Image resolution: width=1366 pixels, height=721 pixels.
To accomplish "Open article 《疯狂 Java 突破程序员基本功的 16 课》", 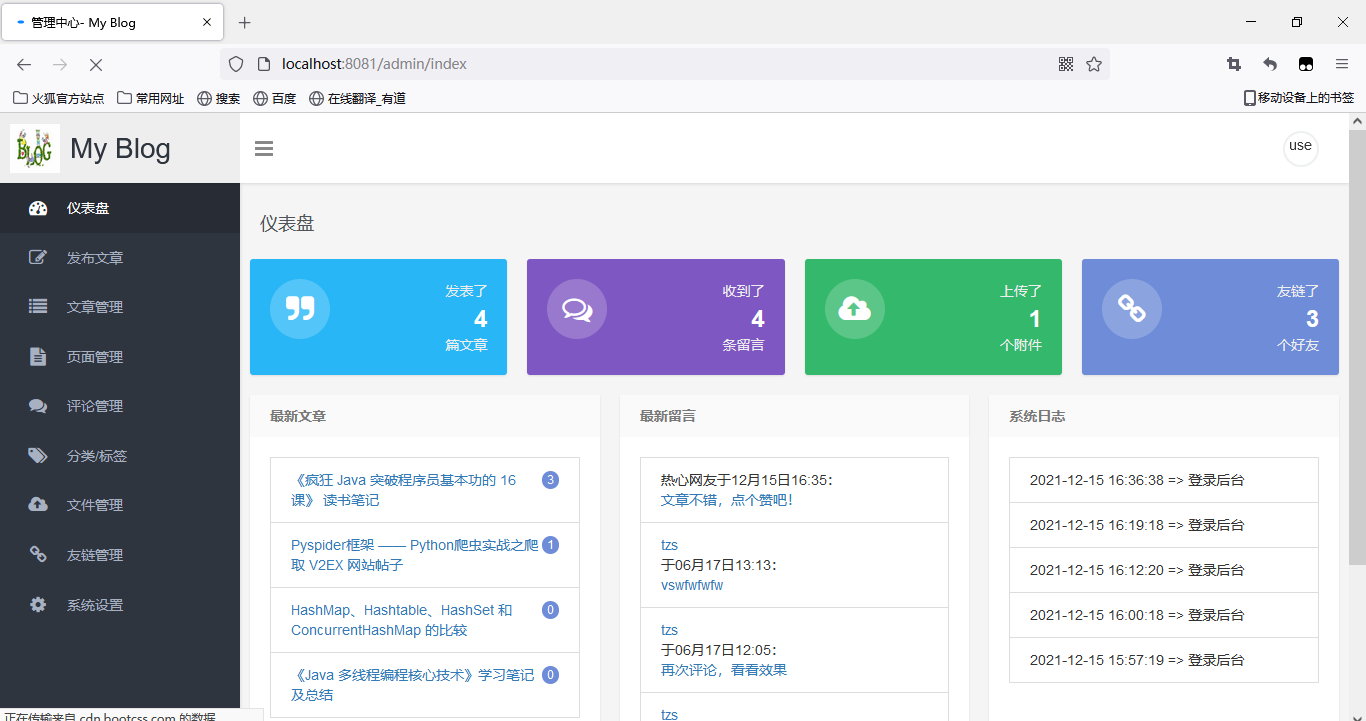I will click(404, 490).
